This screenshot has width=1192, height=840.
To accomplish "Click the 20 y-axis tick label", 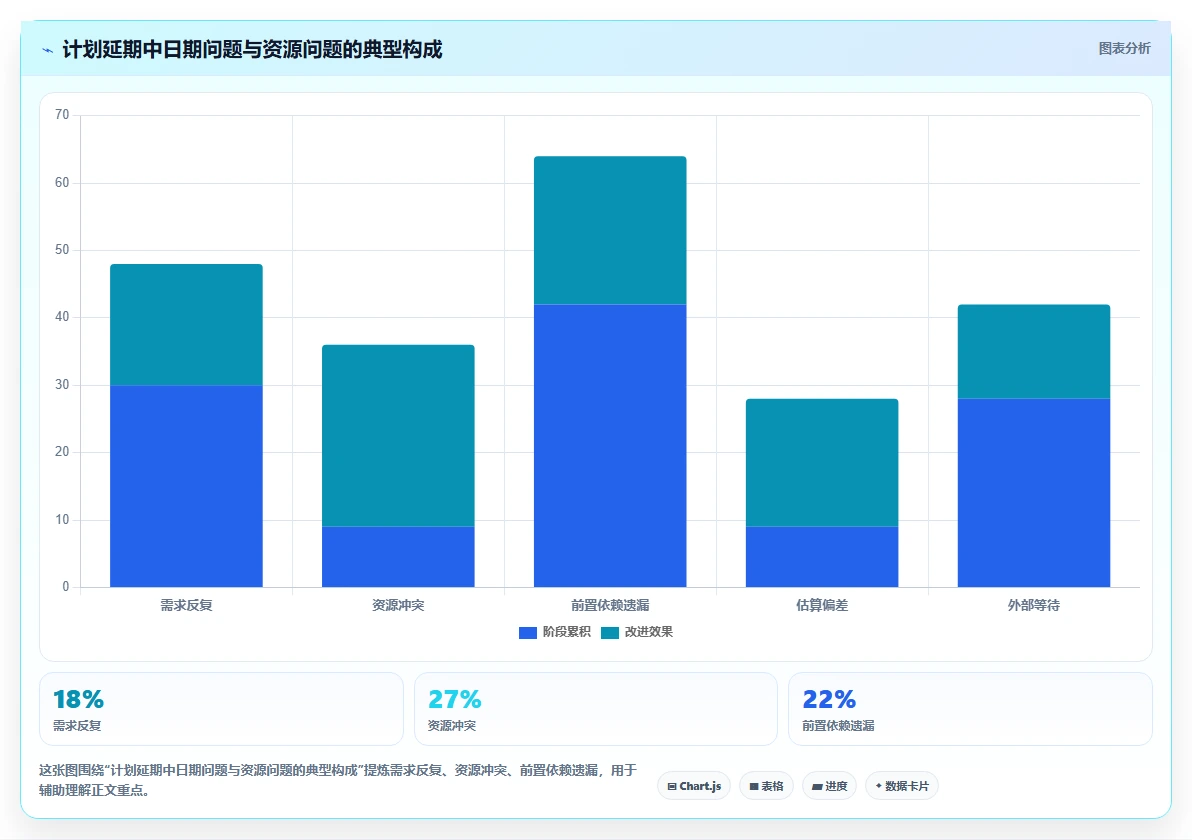I will coord(62,452).
